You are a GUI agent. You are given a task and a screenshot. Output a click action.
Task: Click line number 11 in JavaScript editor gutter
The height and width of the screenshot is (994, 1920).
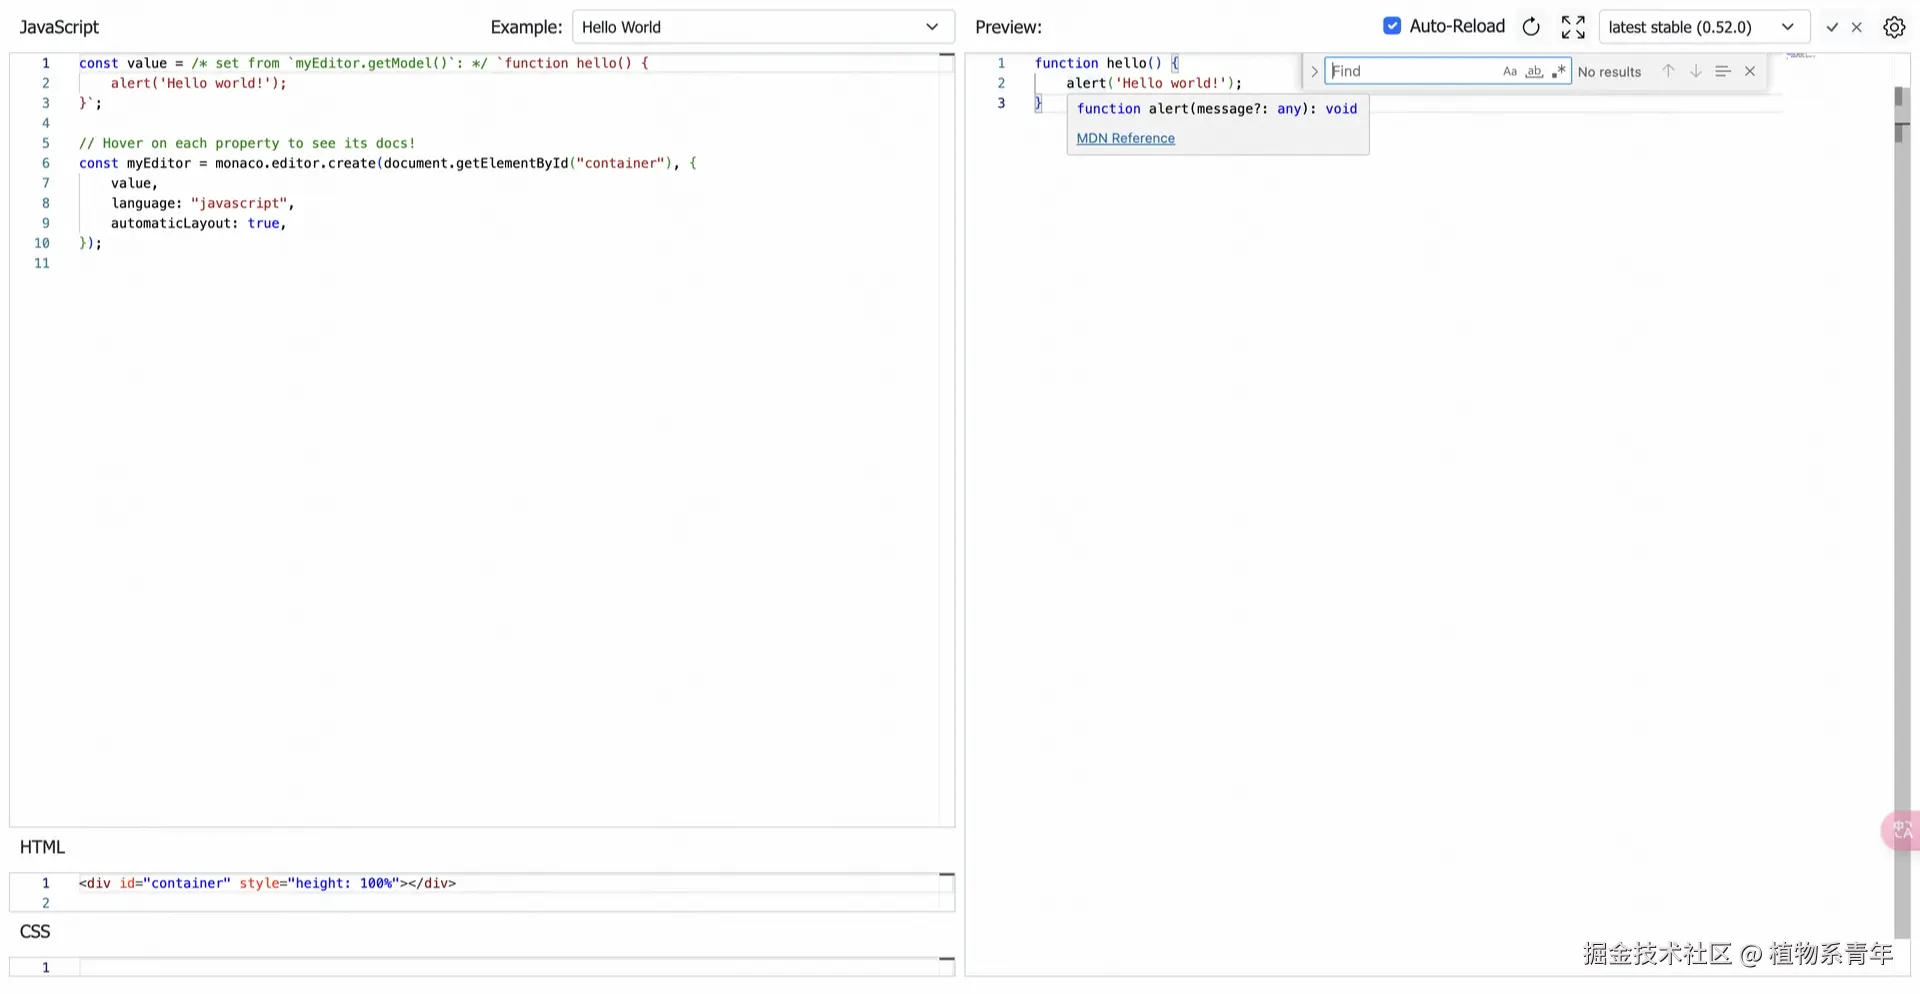[x=42, y=263]
